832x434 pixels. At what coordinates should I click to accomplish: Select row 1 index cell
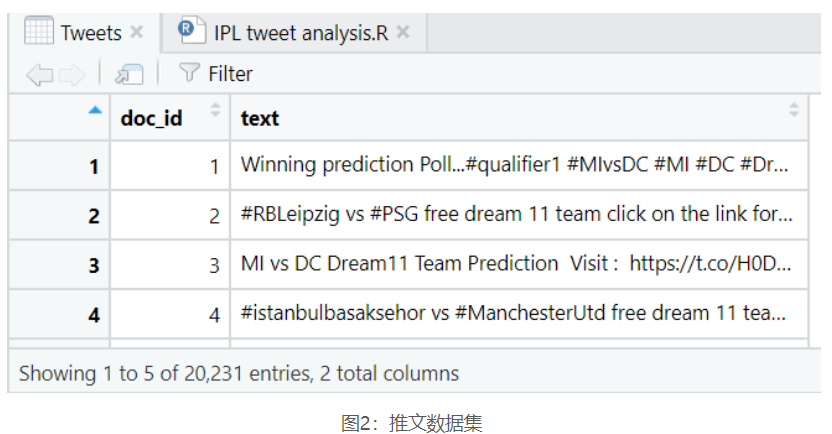click(60, 166)
